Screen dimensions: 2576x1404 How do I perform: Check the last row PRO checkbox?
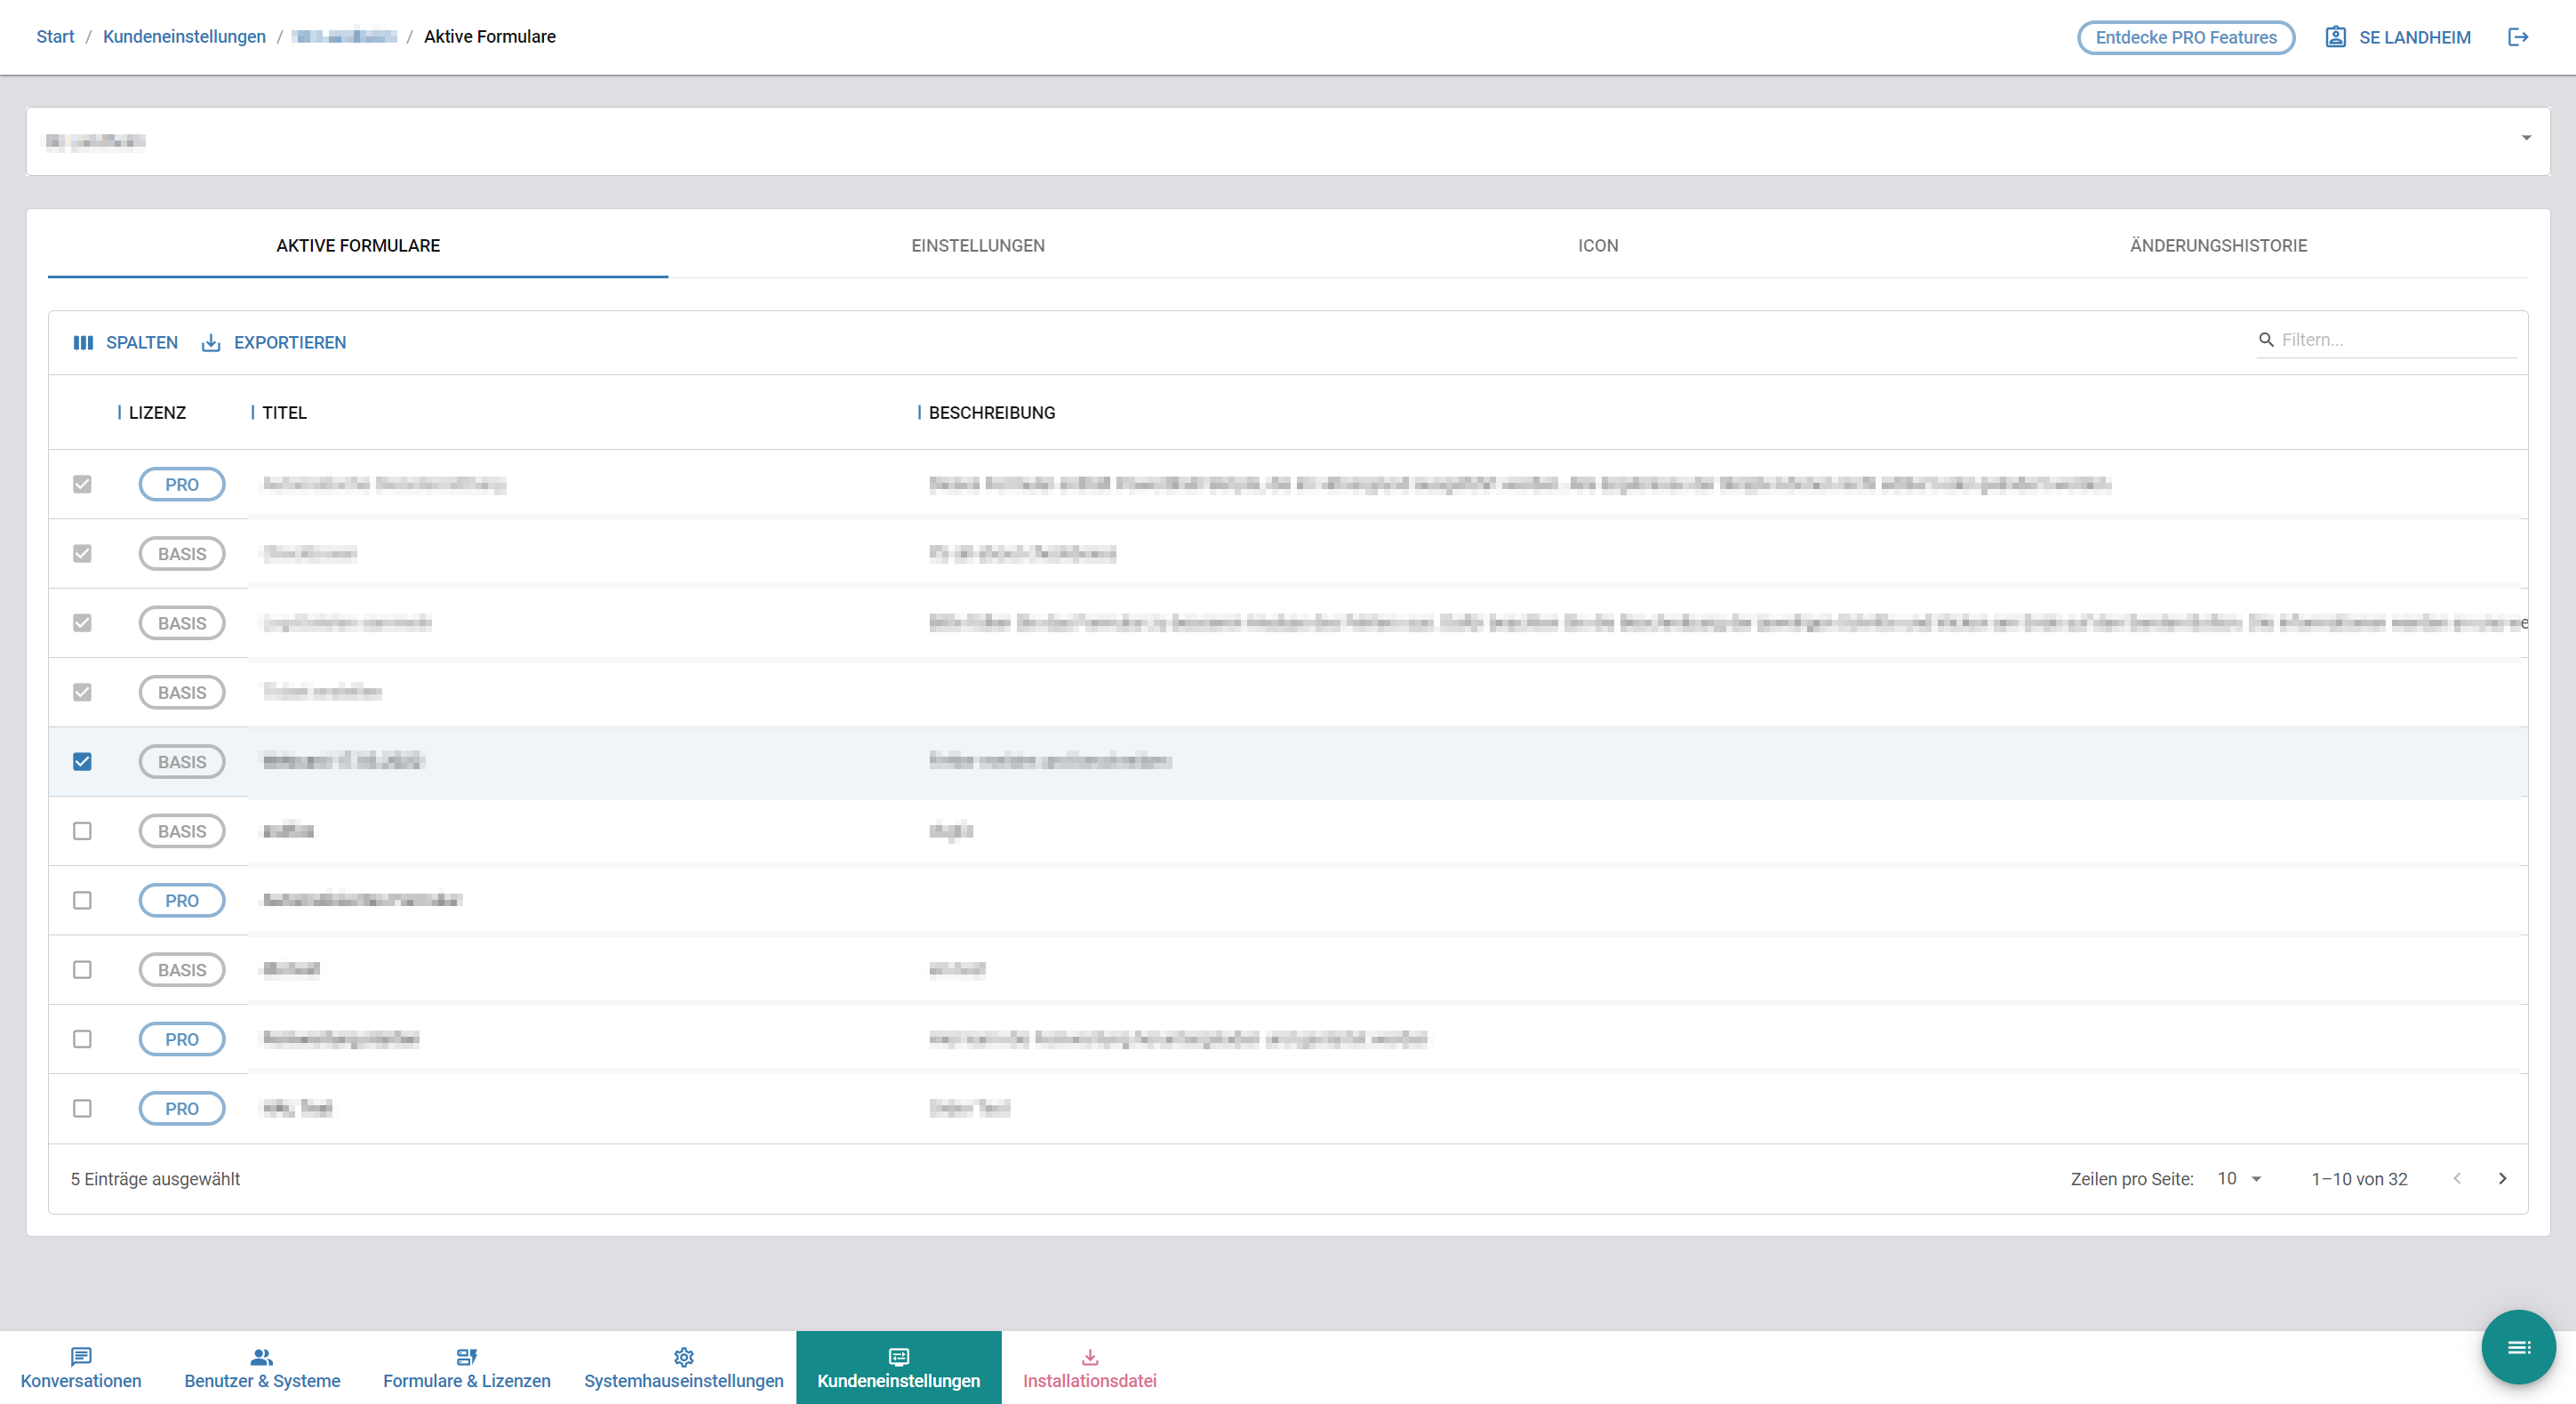click(x=82, y=1108)
